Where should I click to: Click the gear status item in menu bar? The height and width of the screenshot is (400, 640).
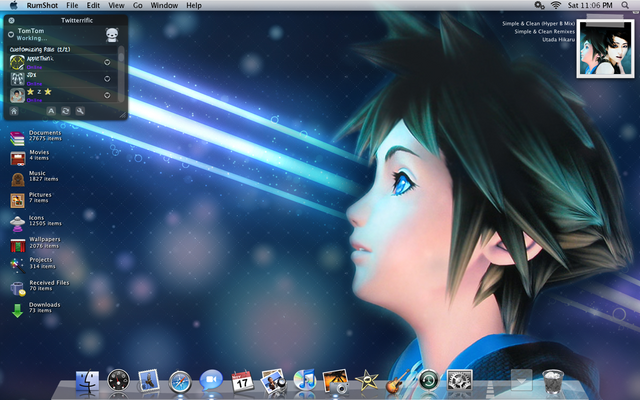539,5
